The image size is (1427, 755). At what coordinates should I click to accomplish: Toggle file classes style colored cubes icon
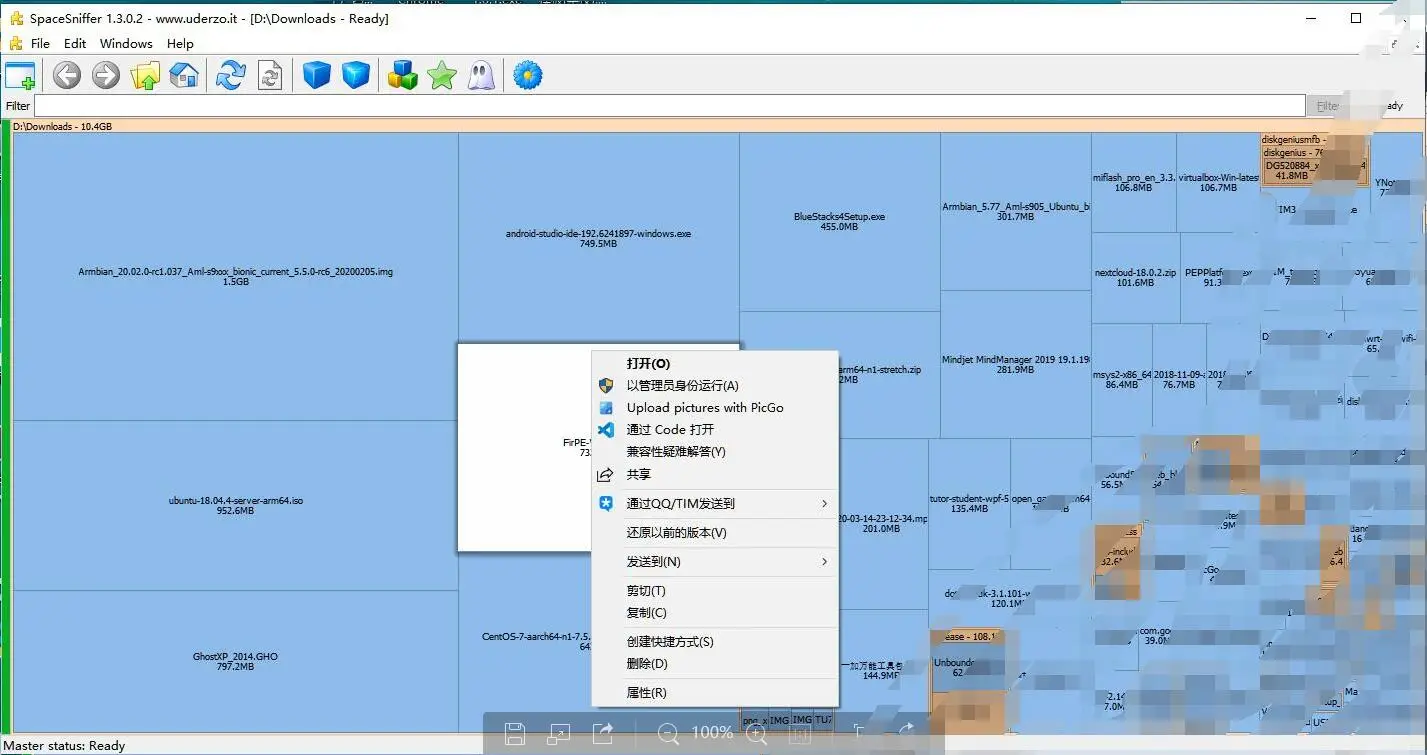pos(402,75)
